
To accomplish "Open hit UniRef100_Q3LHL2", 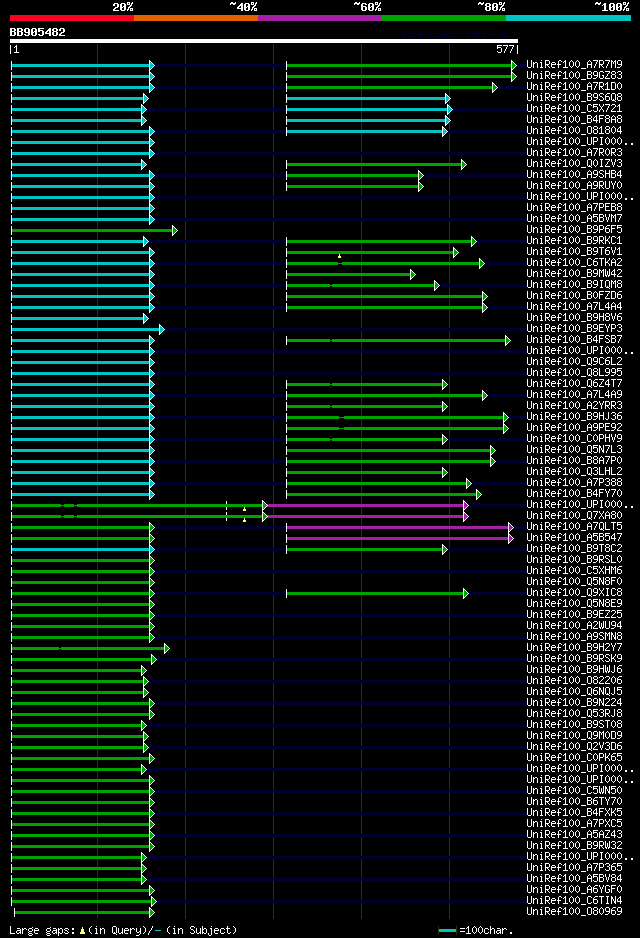I will click(x=574, y=472).
